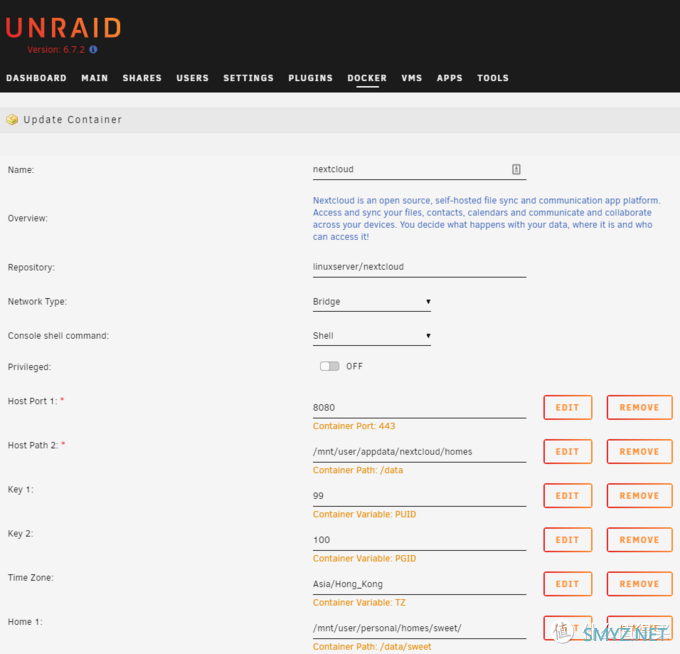Click the Time Zone field Asia/Hong_Kong
This screenshot has width=680, height=654.
tap(419, 585)
